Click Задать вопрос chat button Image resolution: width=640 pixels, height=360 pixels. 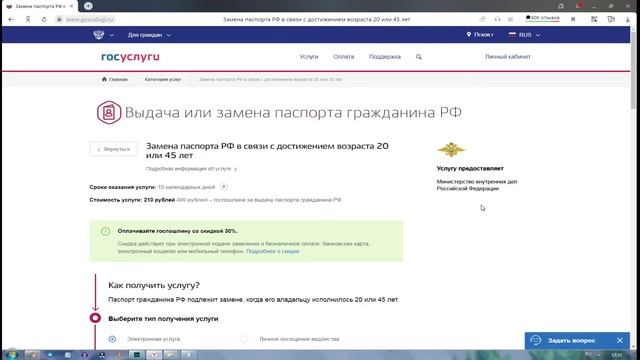point(571,340)
